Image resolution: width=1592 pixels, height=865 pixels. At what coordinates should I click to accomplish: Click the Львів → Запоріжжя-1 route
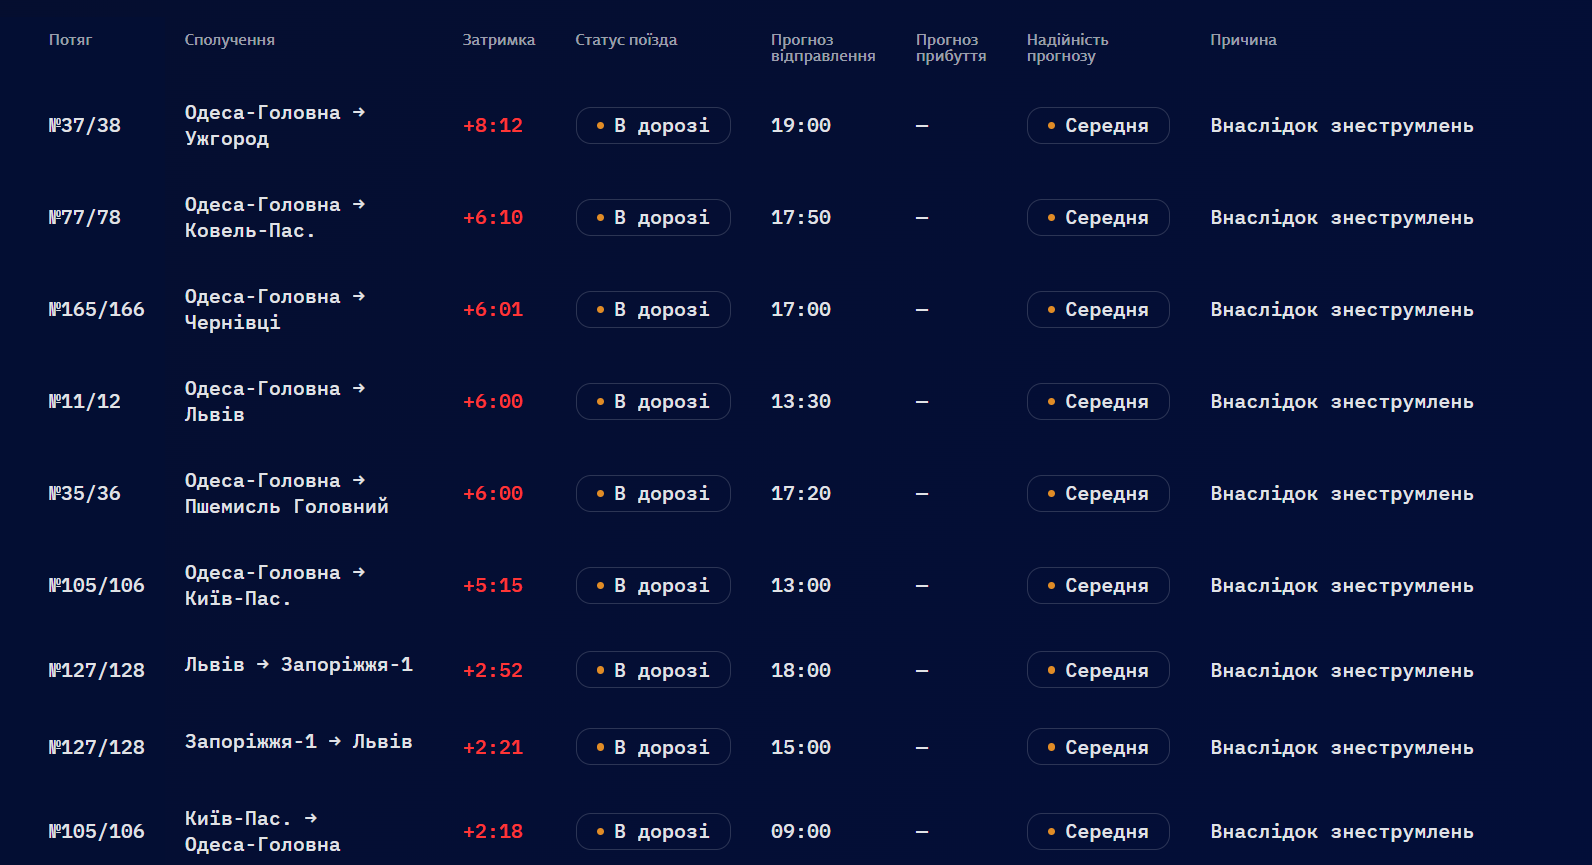pos(298,665)
